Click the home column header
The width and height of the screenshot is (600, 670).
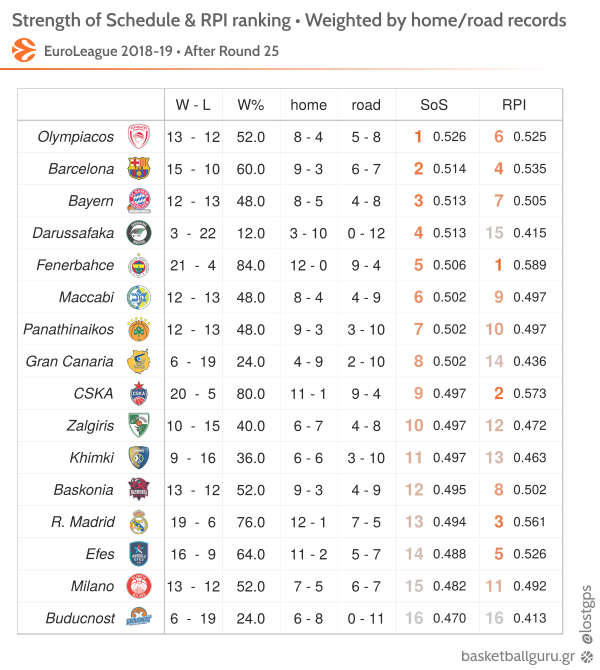[308, 105]
